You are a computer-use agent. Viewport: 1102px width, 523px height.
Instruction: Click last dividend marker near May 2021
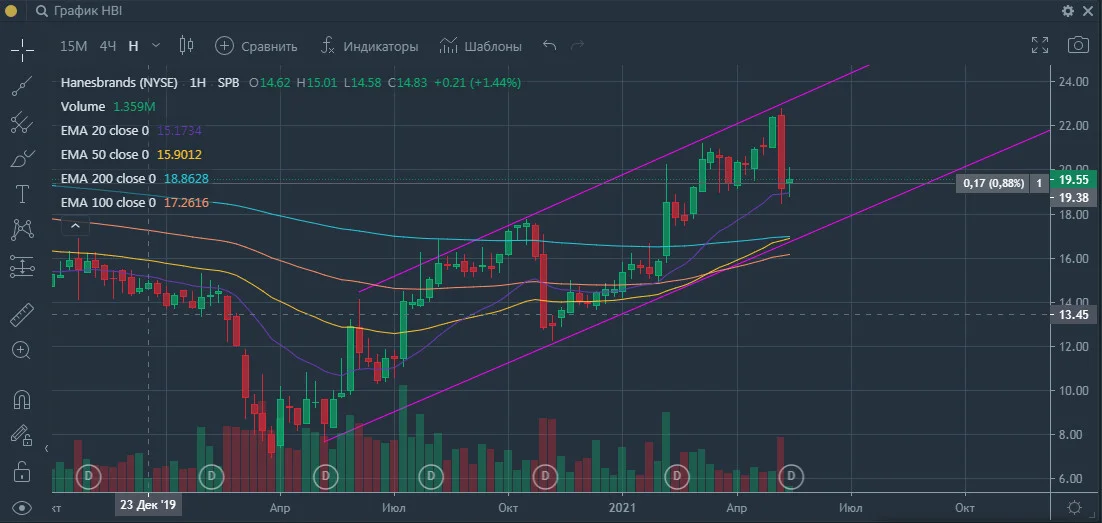[x=791, y=476]
